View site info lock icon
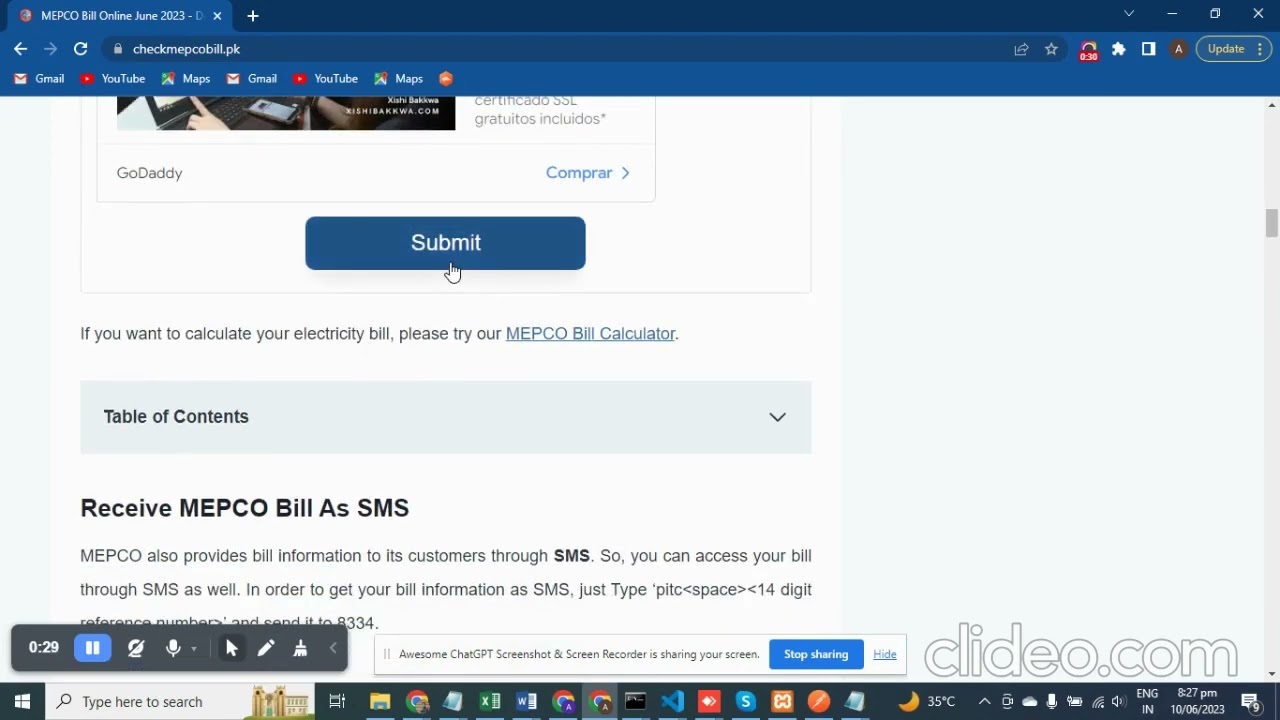The image size is (1280, 720). 118,49
